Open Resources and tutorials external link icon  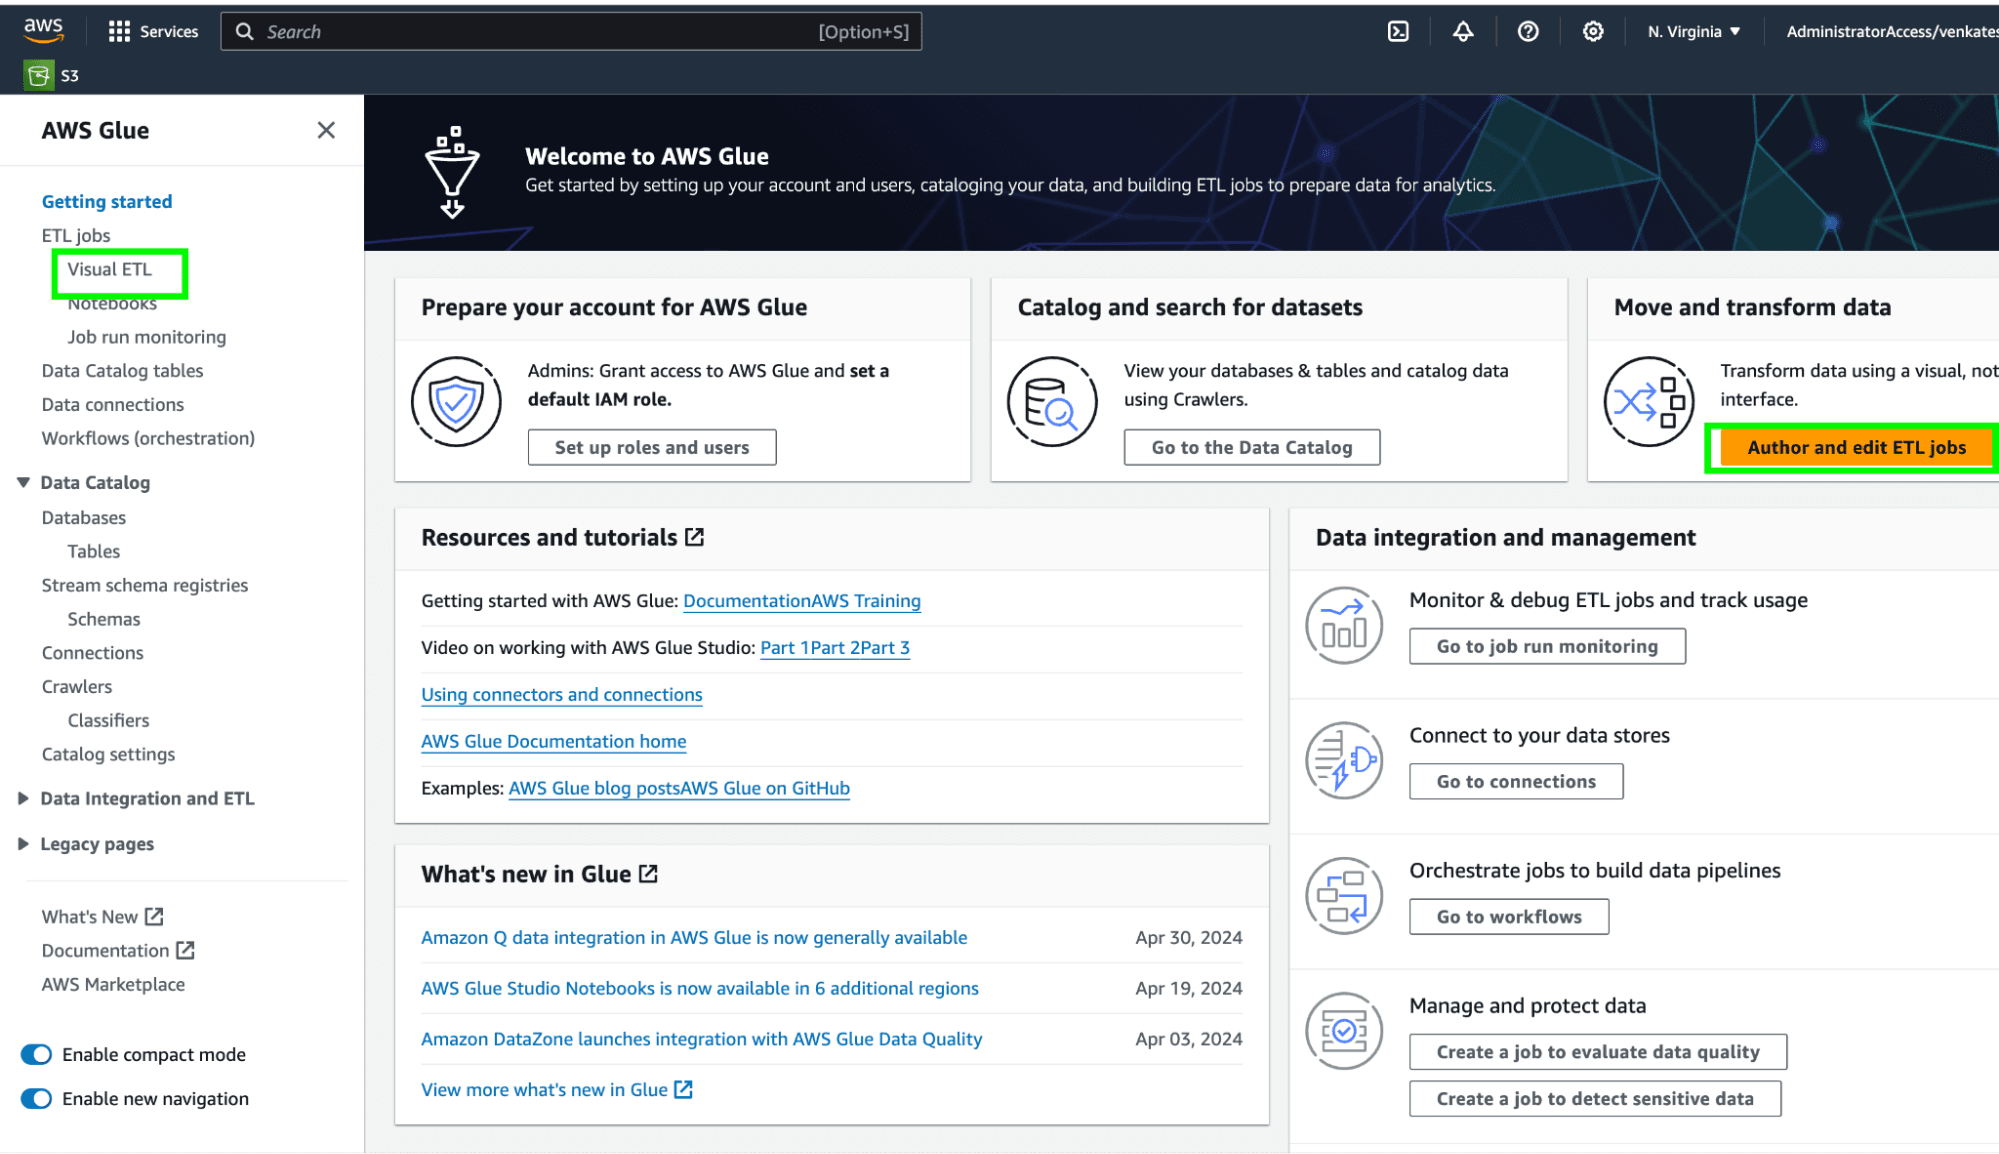click(695, 537)
